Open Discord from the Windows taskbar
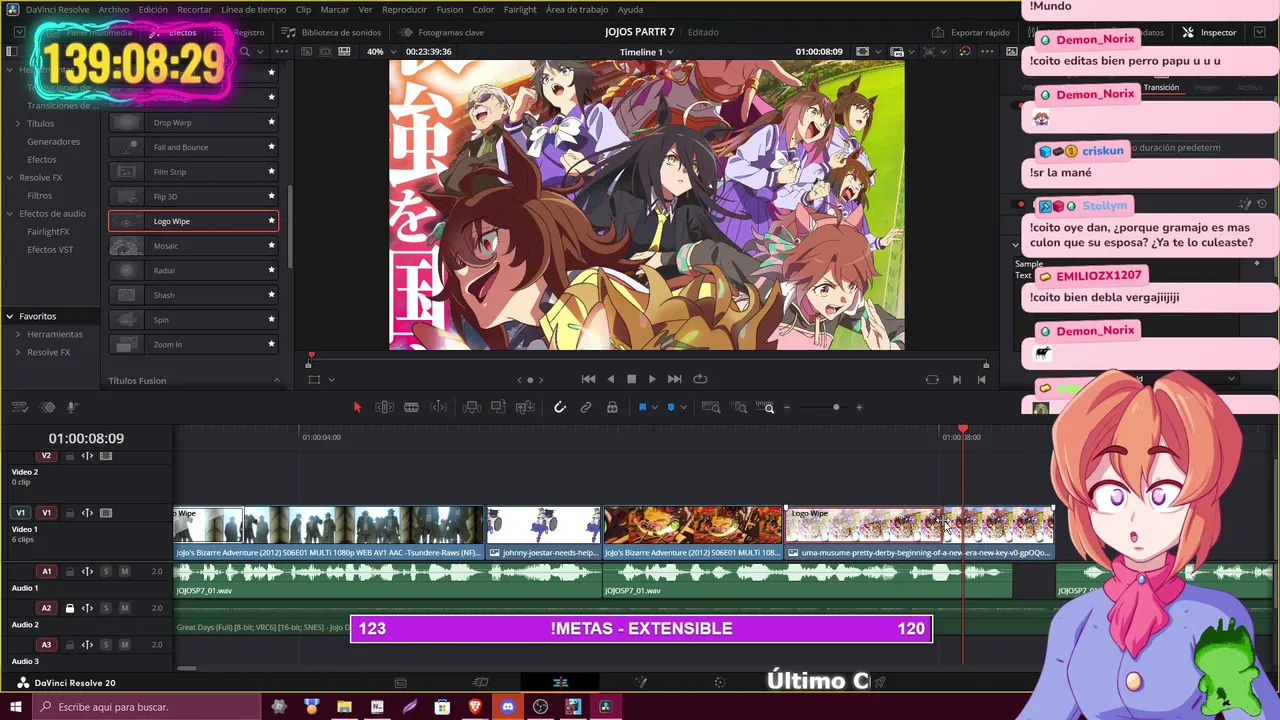 508,707
